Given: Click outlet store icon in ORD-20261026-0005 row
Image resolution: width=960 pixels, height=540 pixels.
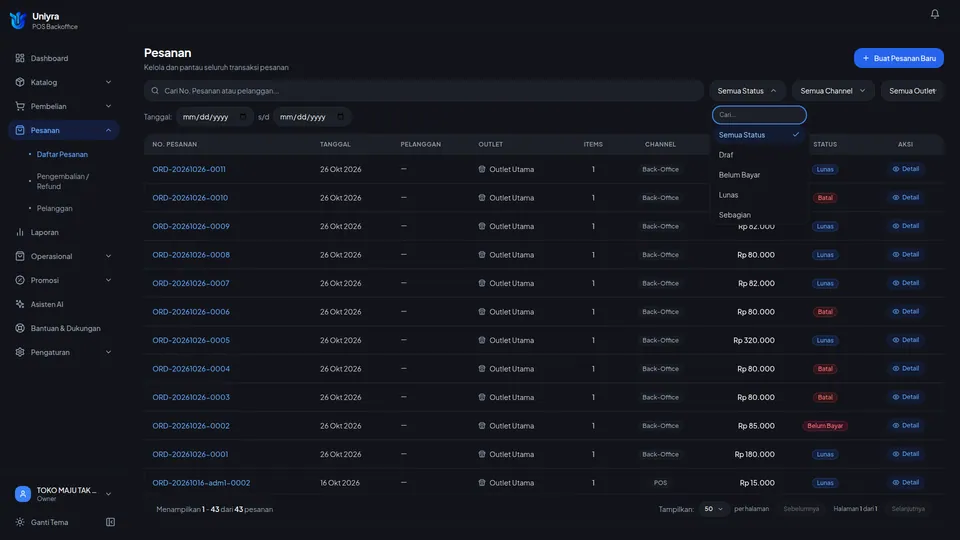Looking at the screenshot, I should (x=482, y=340).
